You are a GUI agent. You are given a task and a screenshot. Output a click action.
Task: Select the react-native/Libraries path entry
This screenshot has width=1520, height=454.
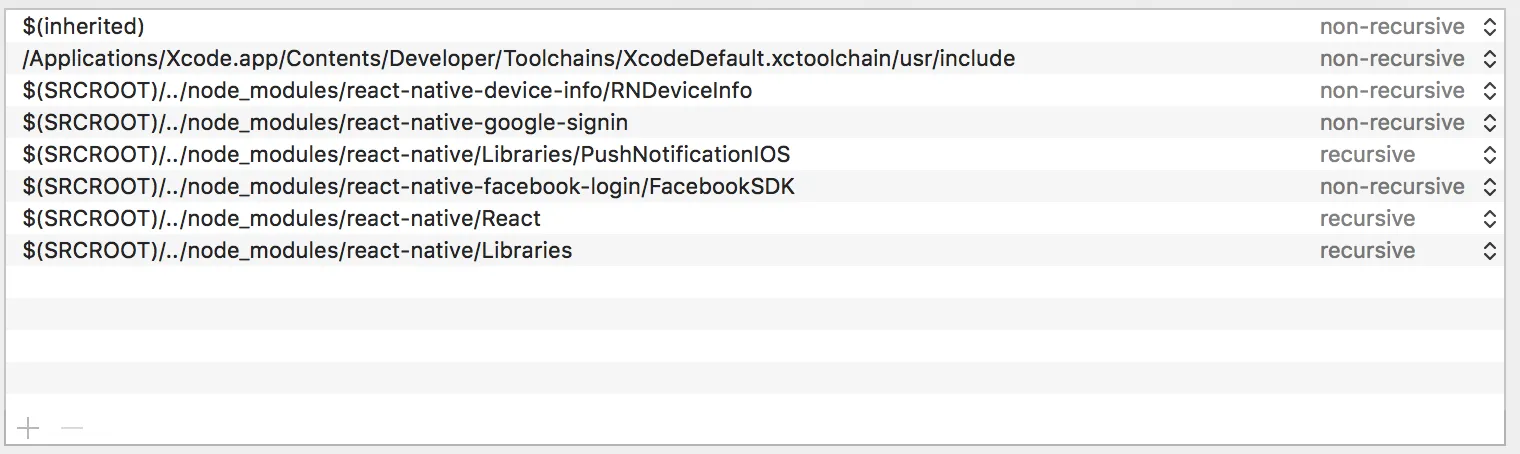click(297, 251)
